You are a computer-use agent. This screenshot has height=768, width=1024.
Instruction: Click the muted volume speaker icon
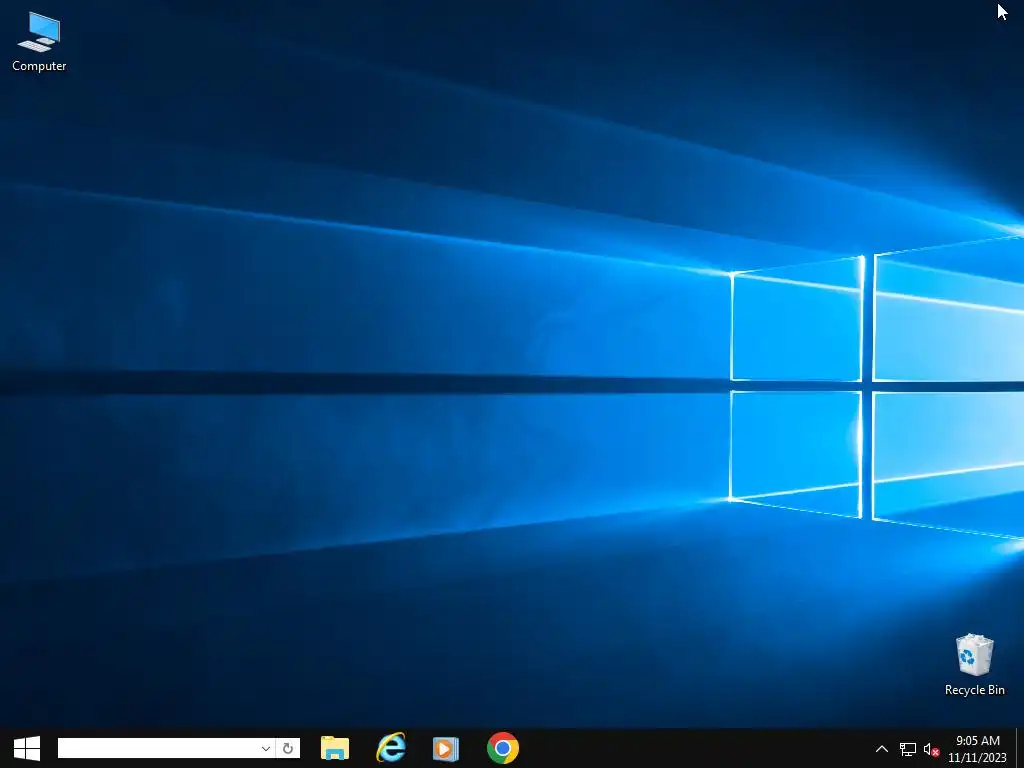tap(931, 749)
